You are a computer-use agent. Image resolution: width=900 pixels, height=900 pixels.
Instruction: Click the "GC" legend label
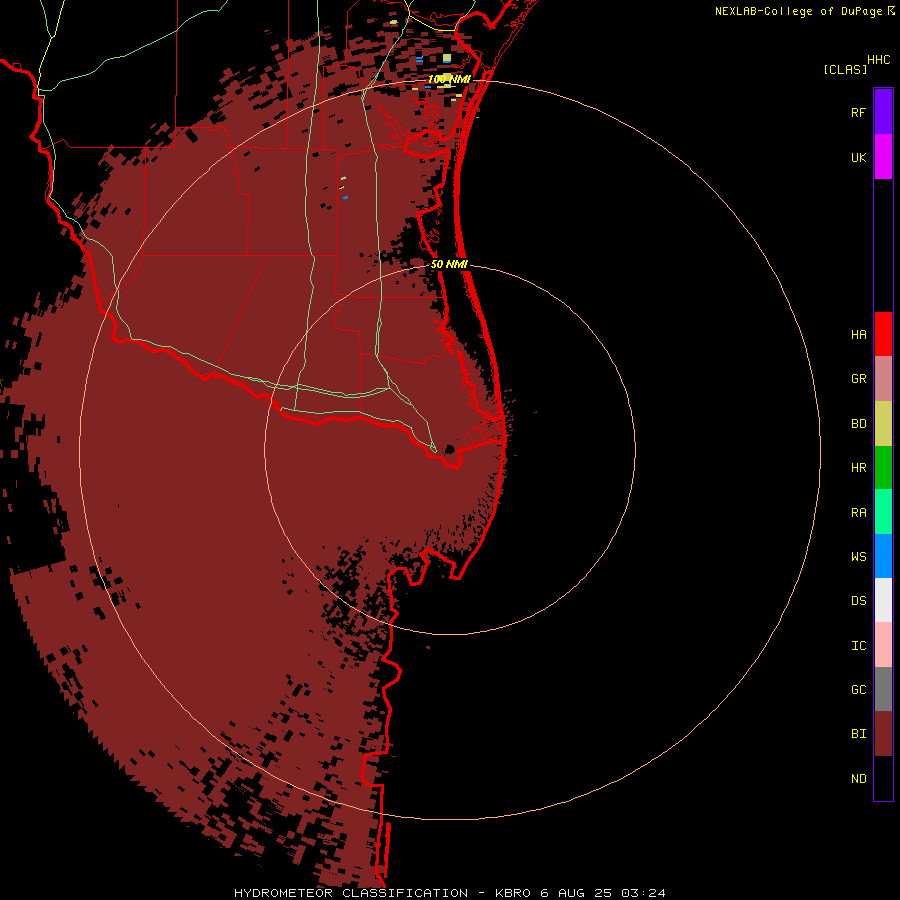(x=859, y=690)
